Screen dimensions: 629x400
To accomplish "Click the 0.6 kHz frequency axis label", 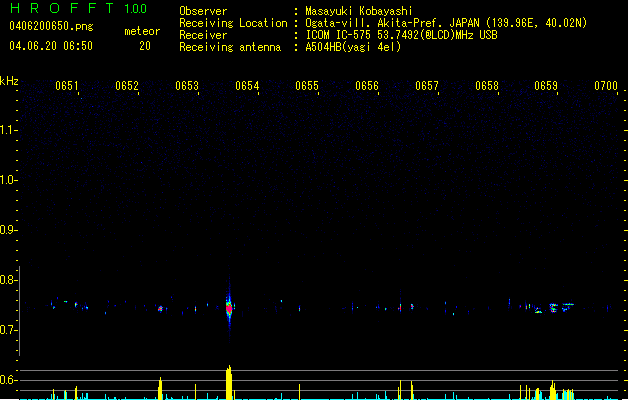I will click(x=8, y=380).
